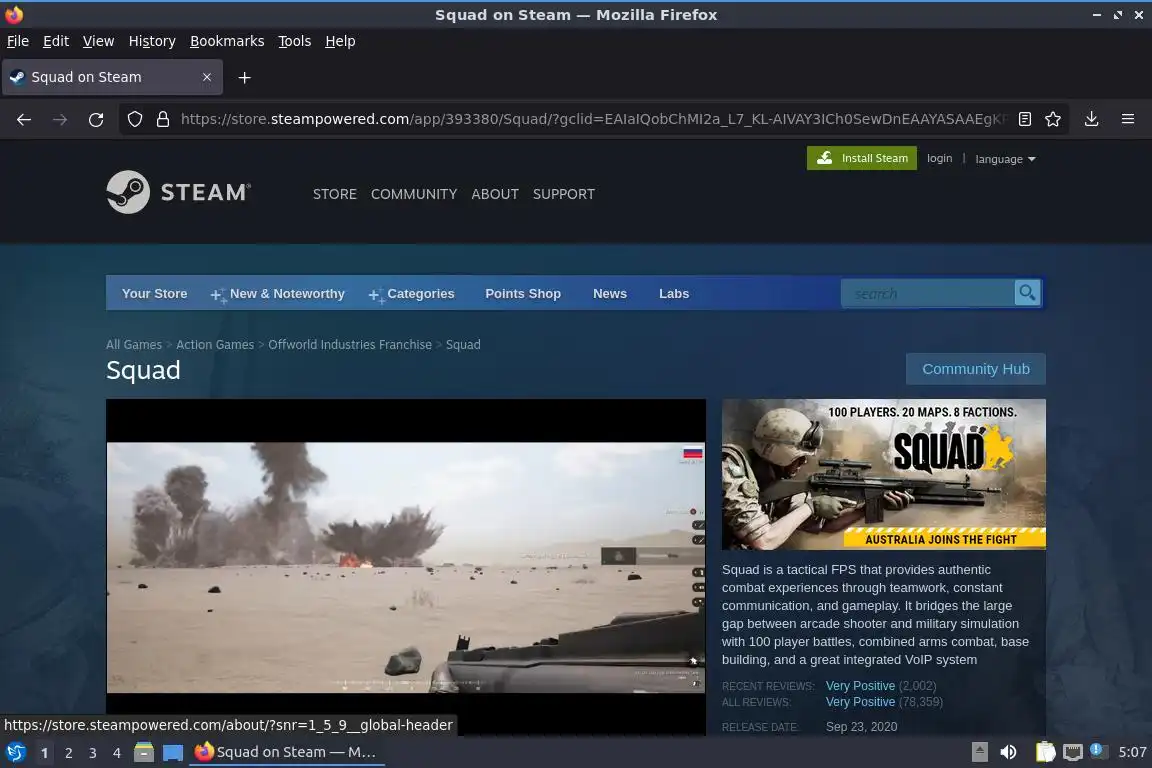Open the Bookmarks menu
The width and height of the screenshot is (1152, 768).
pos(227,41)
